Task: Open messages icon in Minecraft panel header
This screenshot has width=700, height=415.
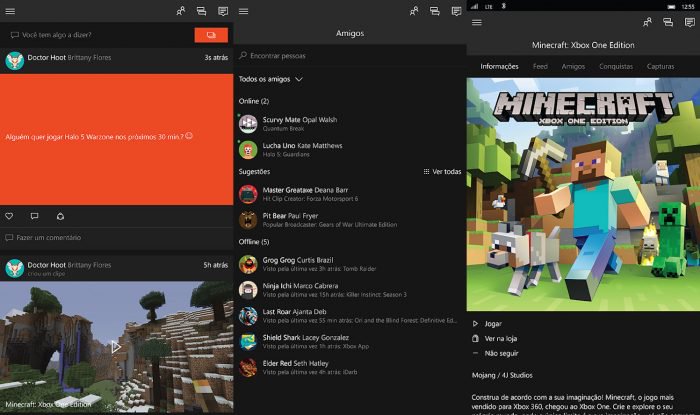Action: tap(689, 22)
